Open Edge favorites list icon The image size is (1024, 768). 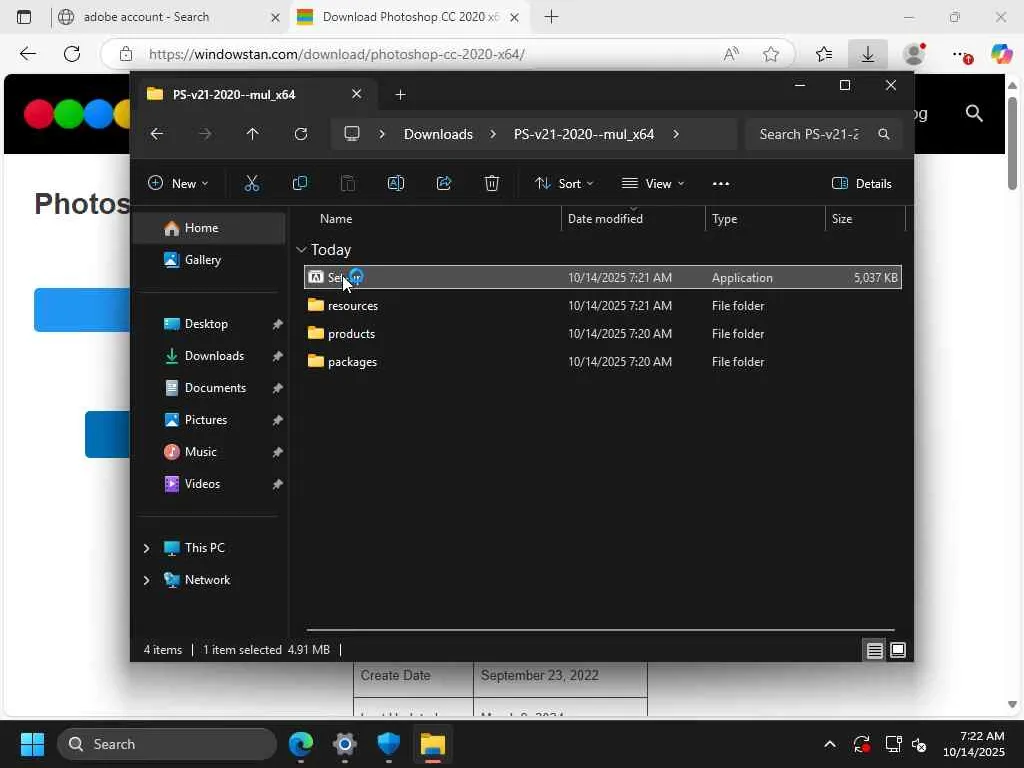click(824, 54)
